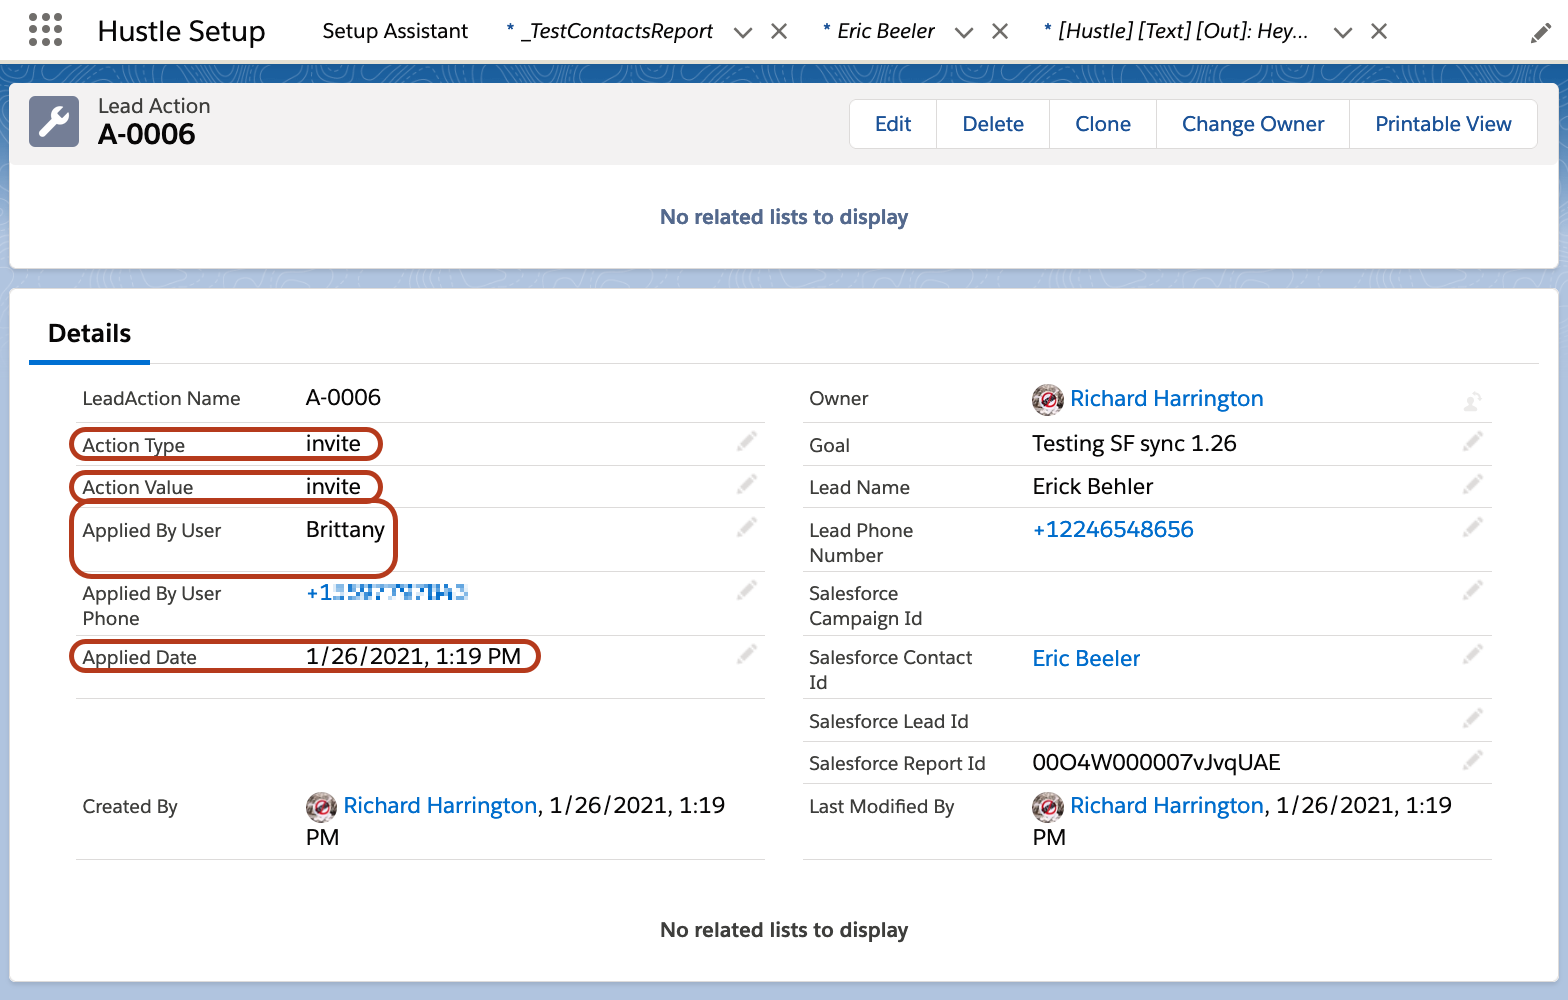
Task: Click the change owner icon beside Owner
Action: coord(1473,401)
